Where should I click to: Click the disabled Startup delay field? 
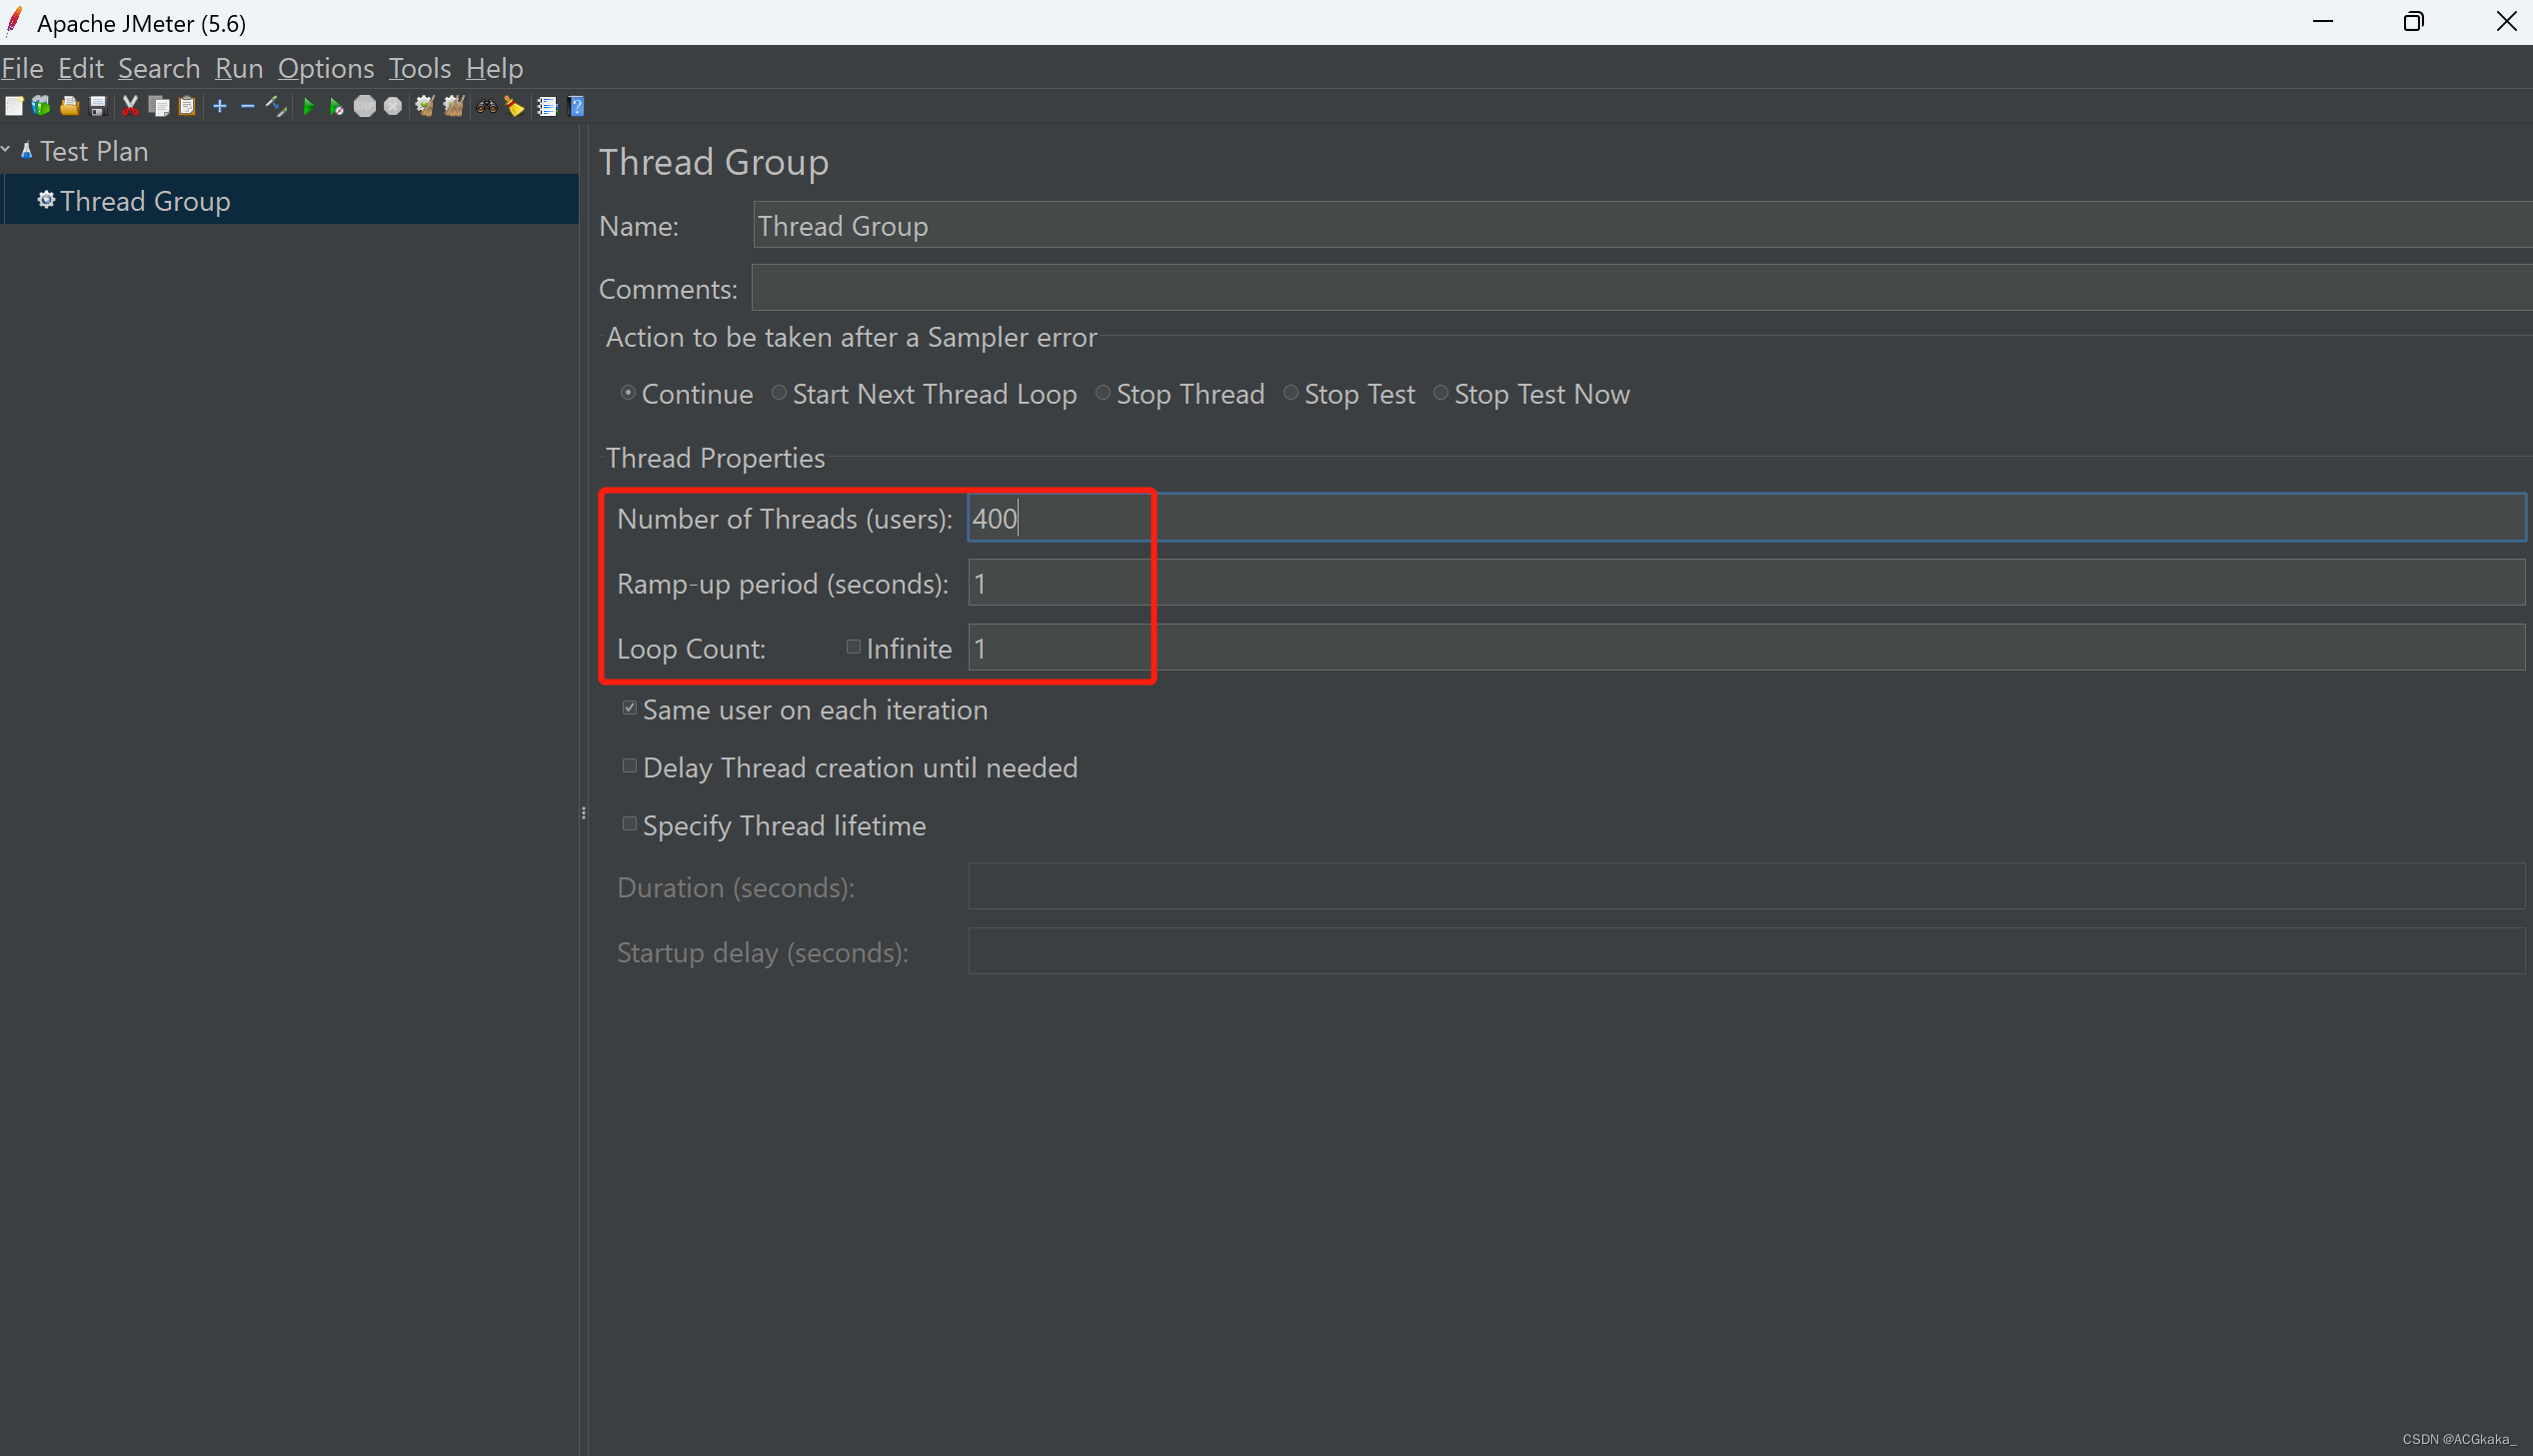(x=1747, y=952)
